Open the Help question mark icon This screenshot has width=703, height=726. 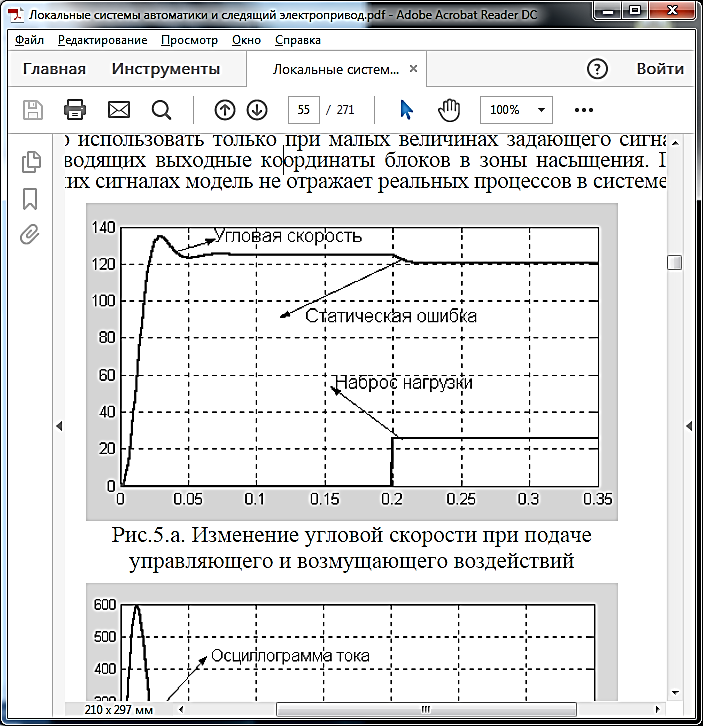tap(597, 69)
